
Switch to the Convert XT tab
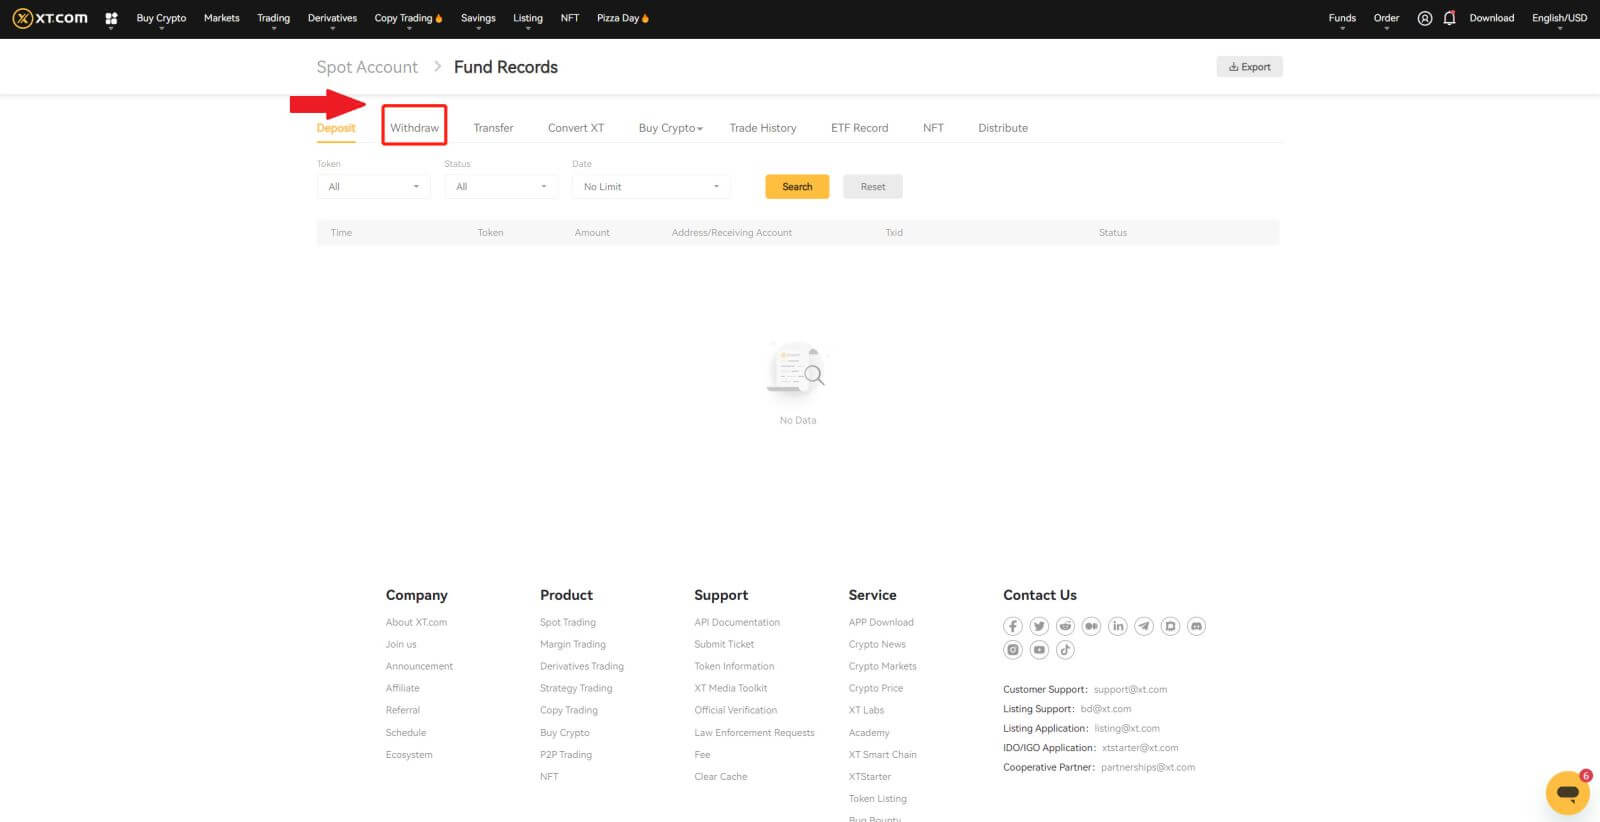pos(576,128)
